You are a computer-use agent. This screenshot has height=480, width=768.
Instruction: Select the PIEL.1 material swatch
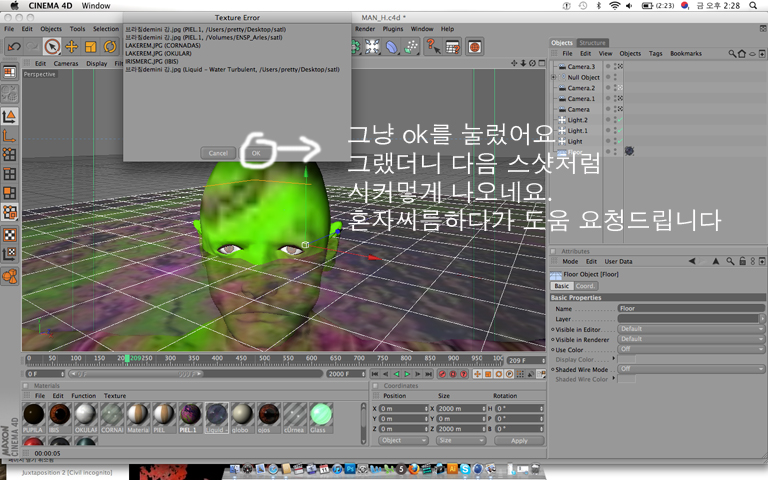click(x=190, y=418)
